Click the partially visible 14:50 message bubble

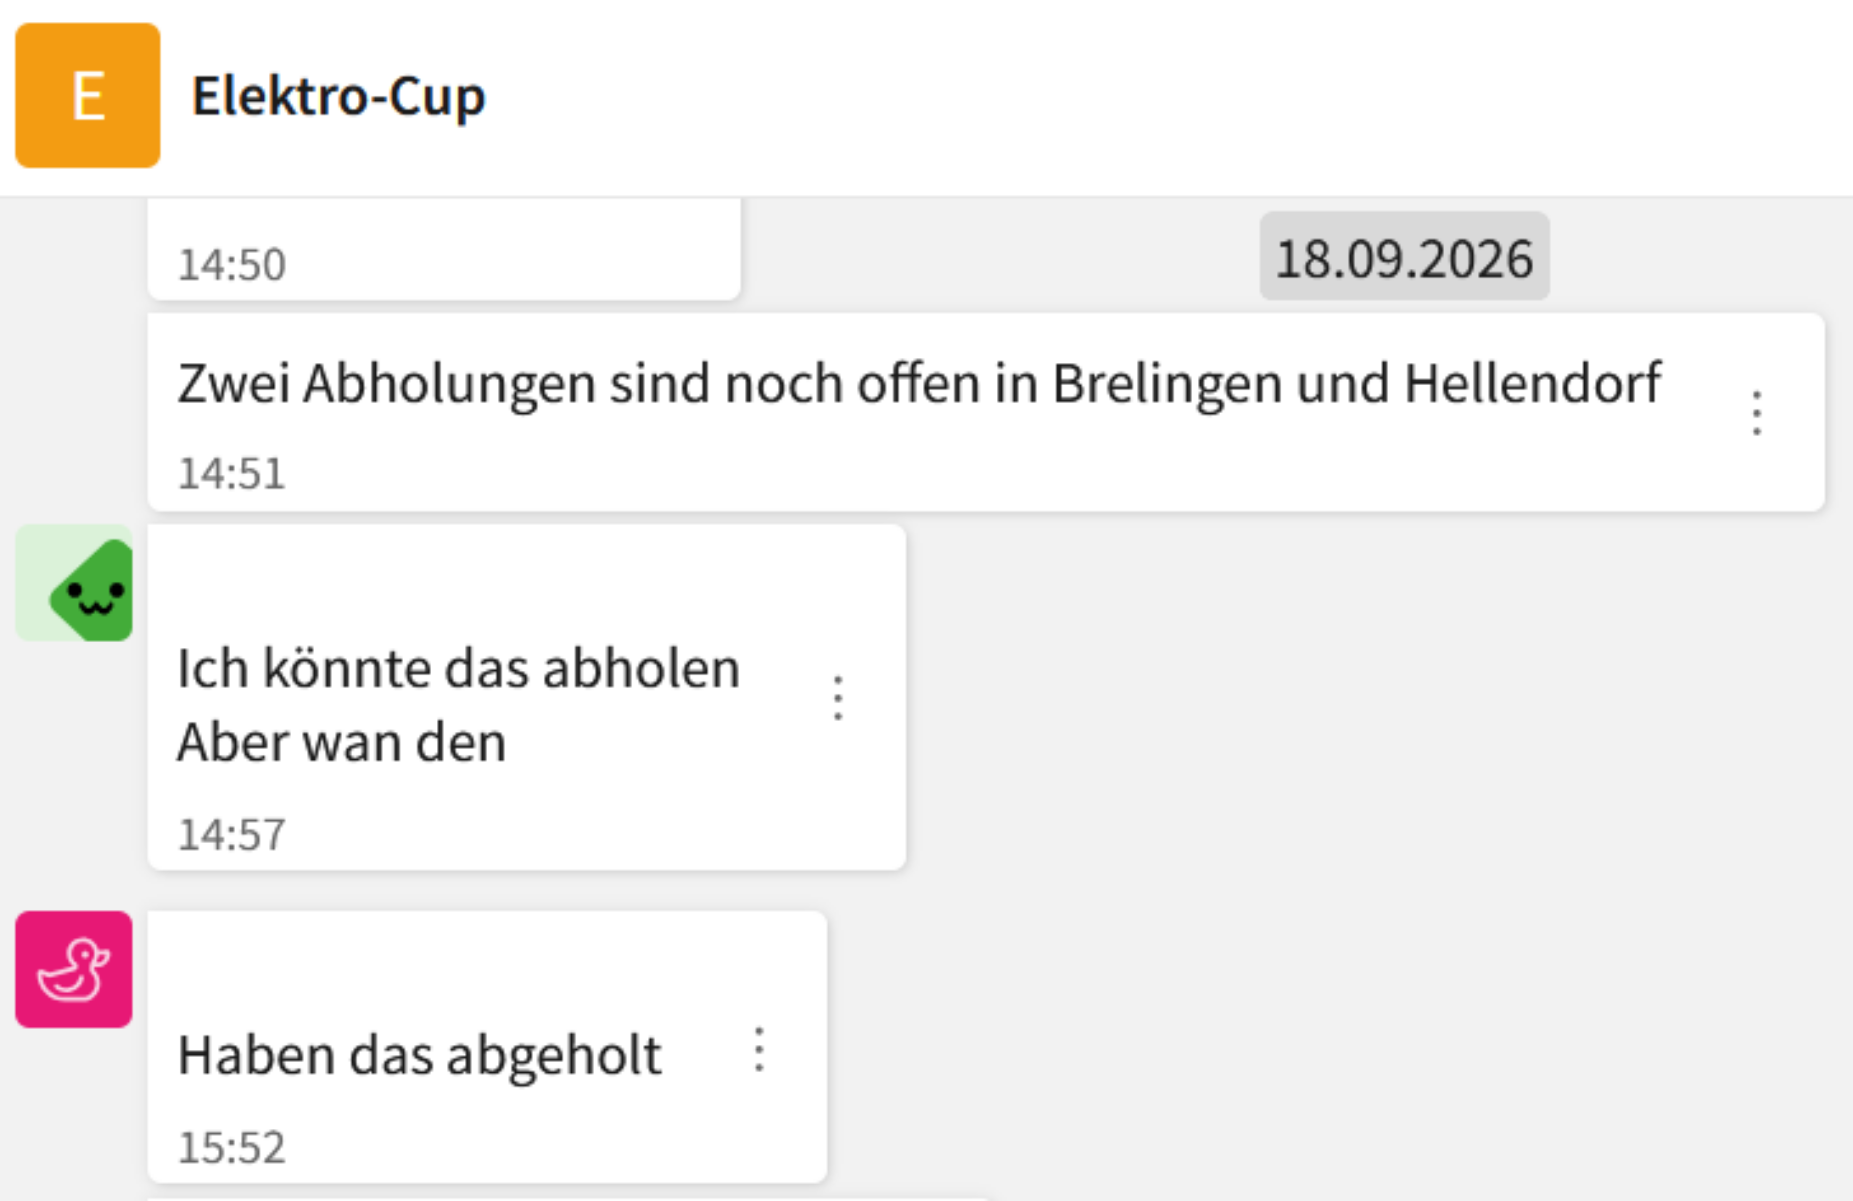pos(444,249)
